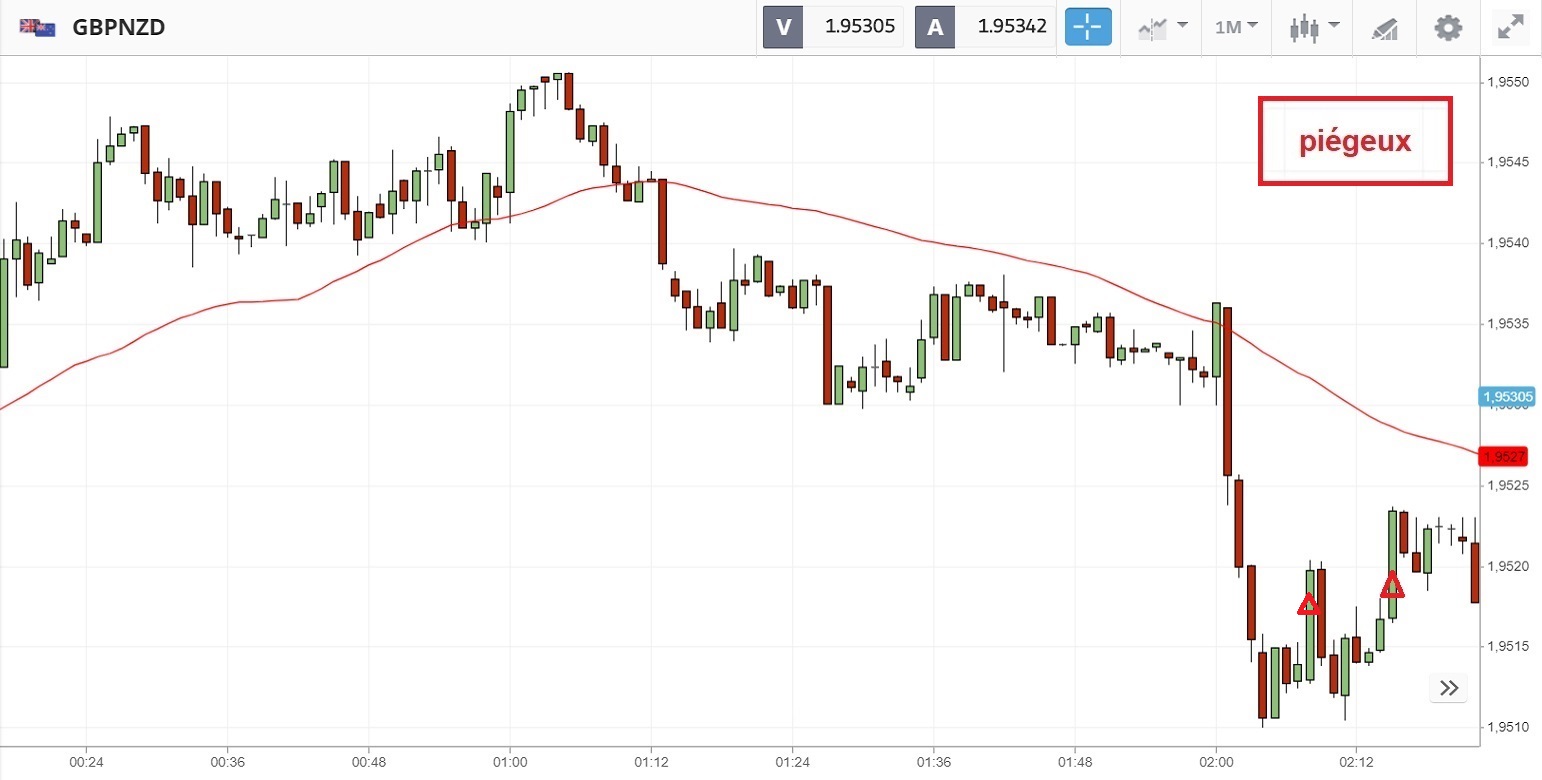Open the drawing tools pencil icon

click(1384, 27)
